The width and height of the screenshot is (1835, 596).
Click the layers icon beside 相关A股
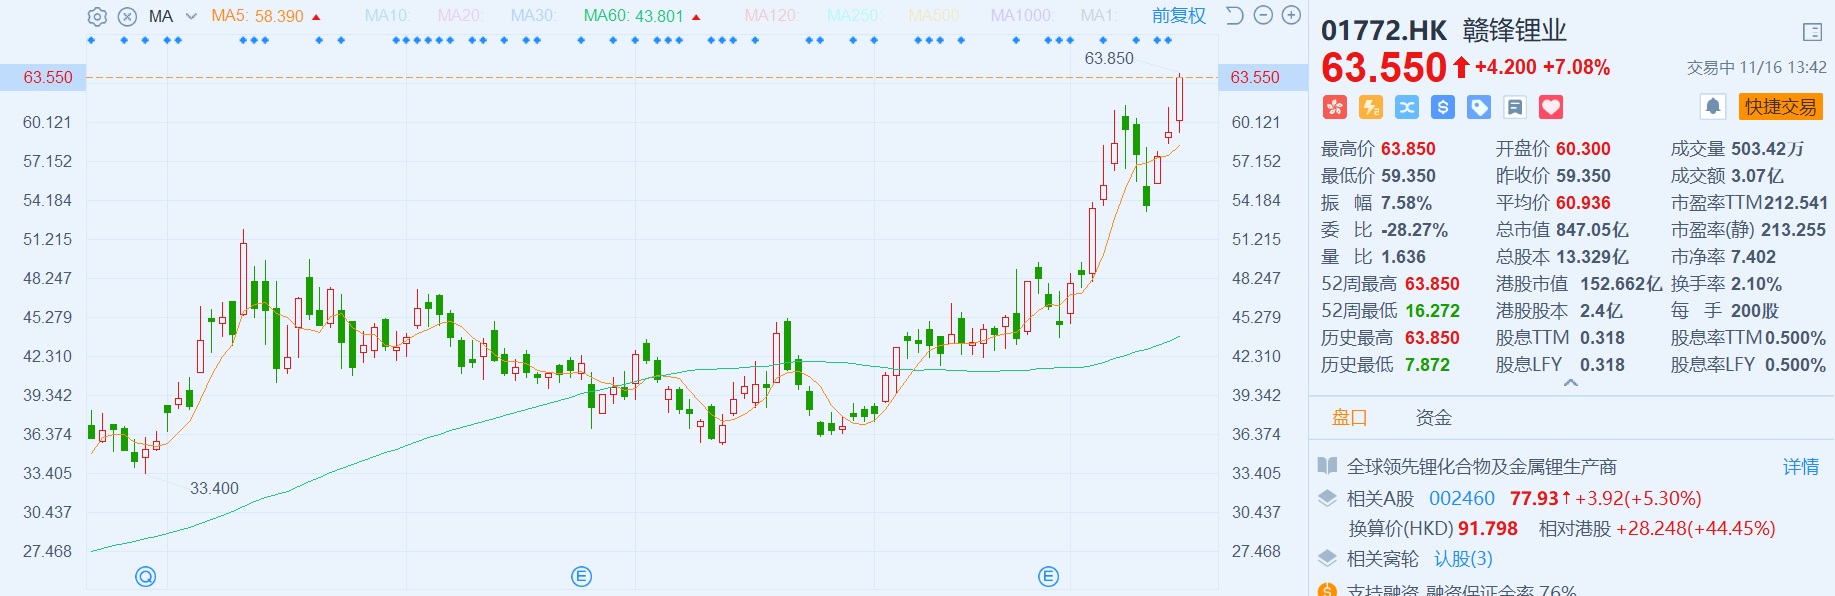tap(1327, 498)
